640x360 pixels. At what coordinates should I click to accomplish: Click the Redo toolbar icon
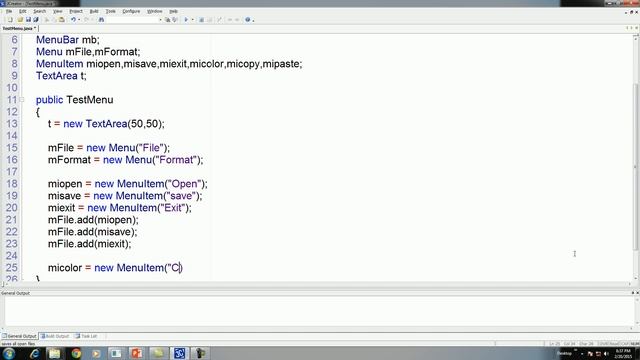86,20
